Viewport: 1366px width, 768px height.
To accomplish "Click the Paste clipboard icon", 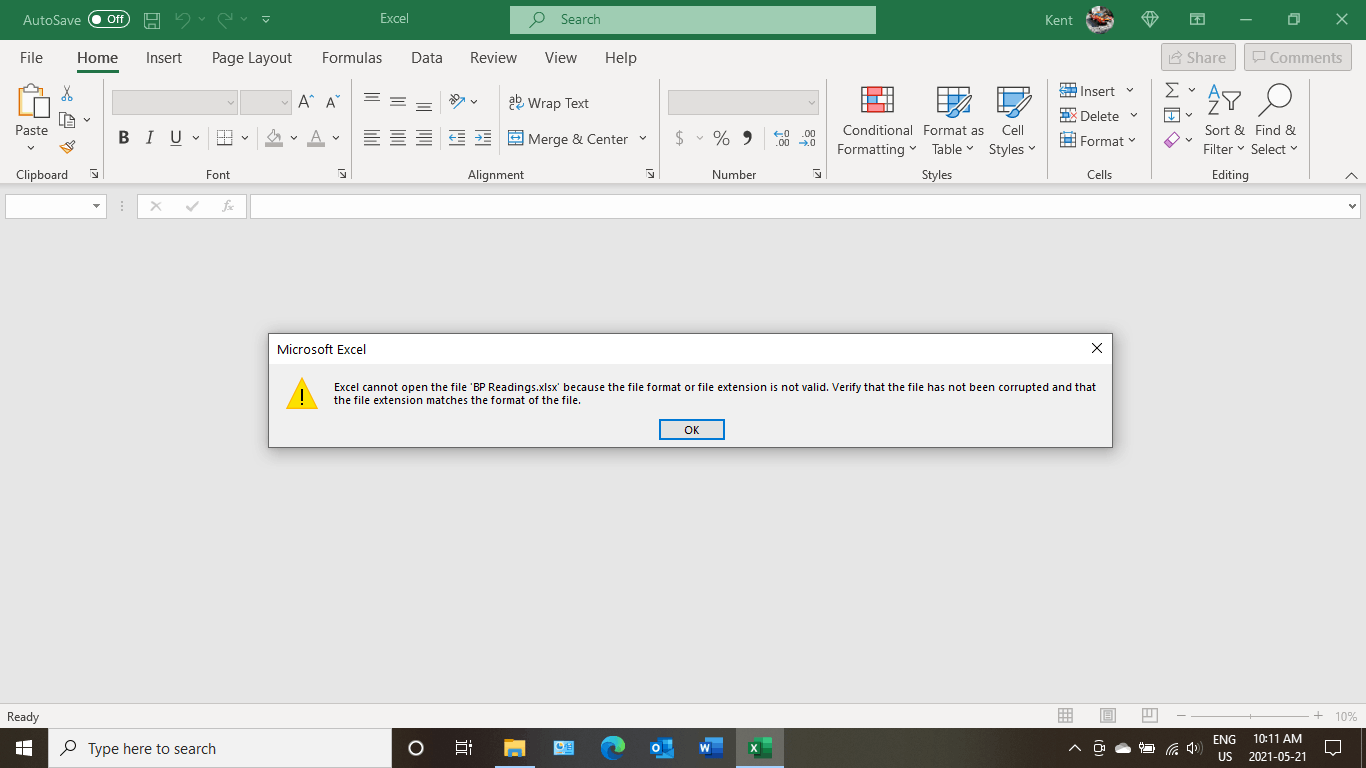I will point(32,102).
